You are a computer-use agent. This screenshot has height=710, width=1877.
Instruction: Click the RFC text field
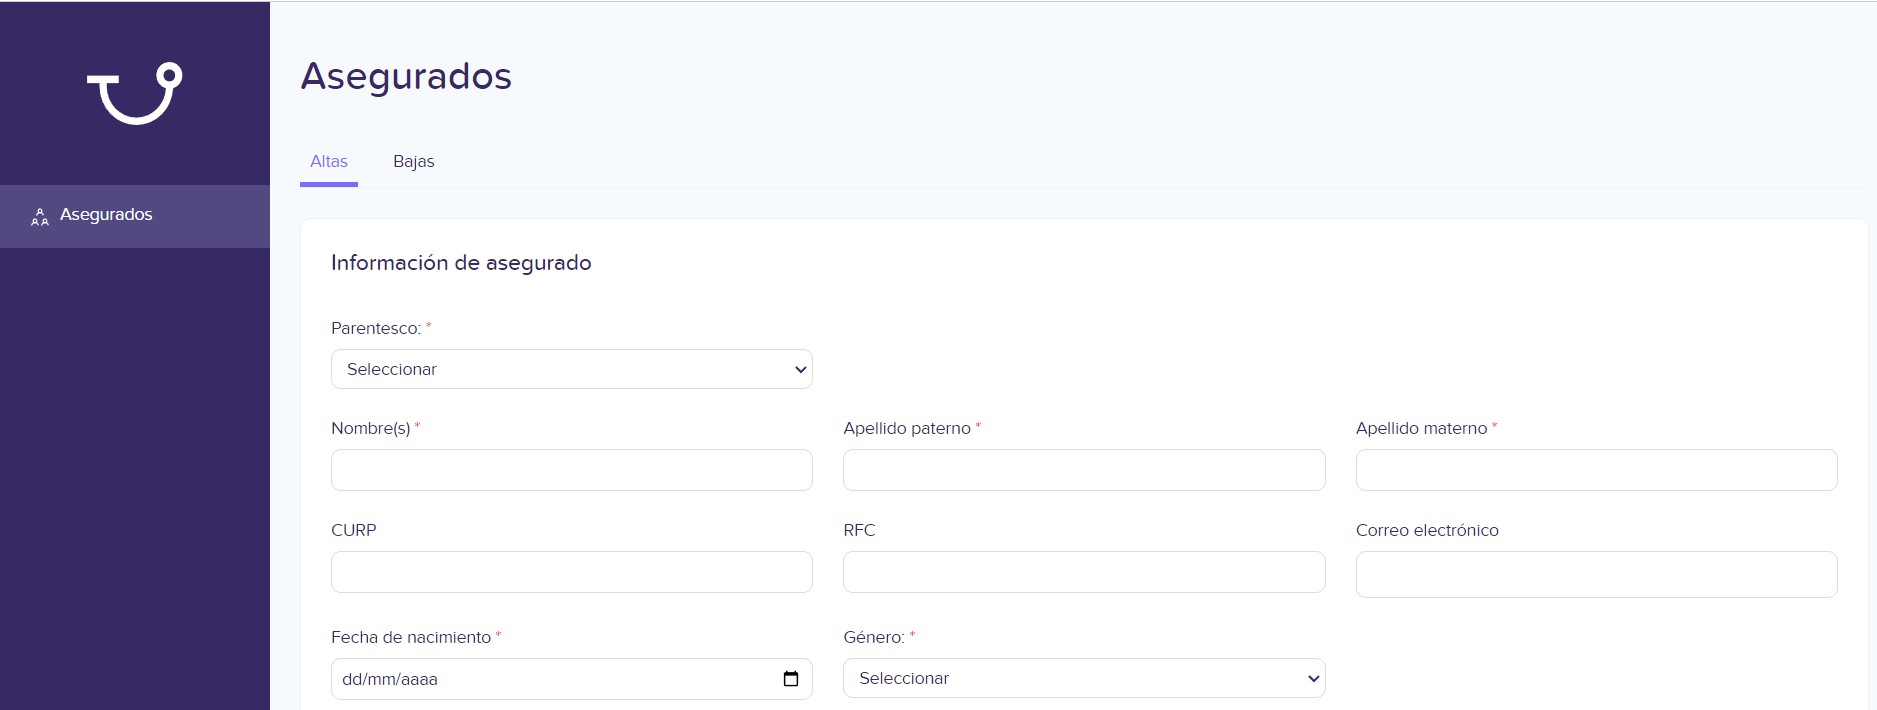(1084, 572)
